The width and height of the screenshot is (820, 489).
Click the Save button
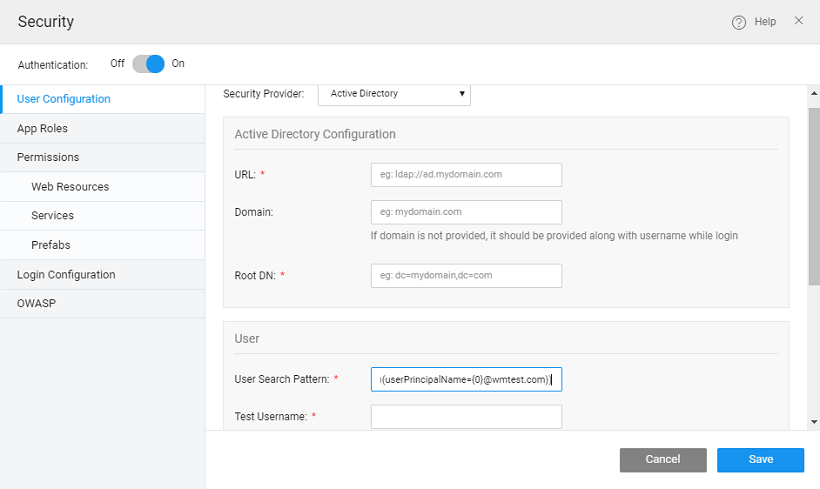click(x=760, y=460)
